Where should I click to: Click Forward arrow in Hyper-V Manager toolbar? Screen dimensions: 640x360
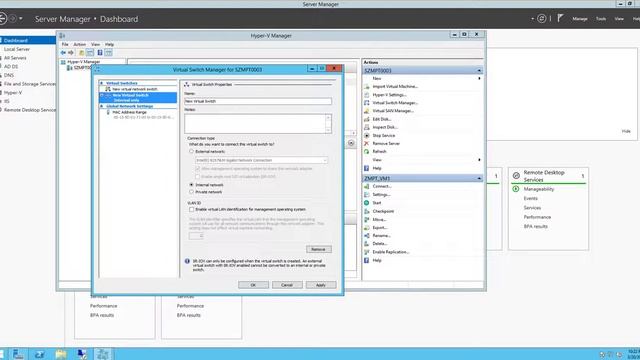coord(71,53)
